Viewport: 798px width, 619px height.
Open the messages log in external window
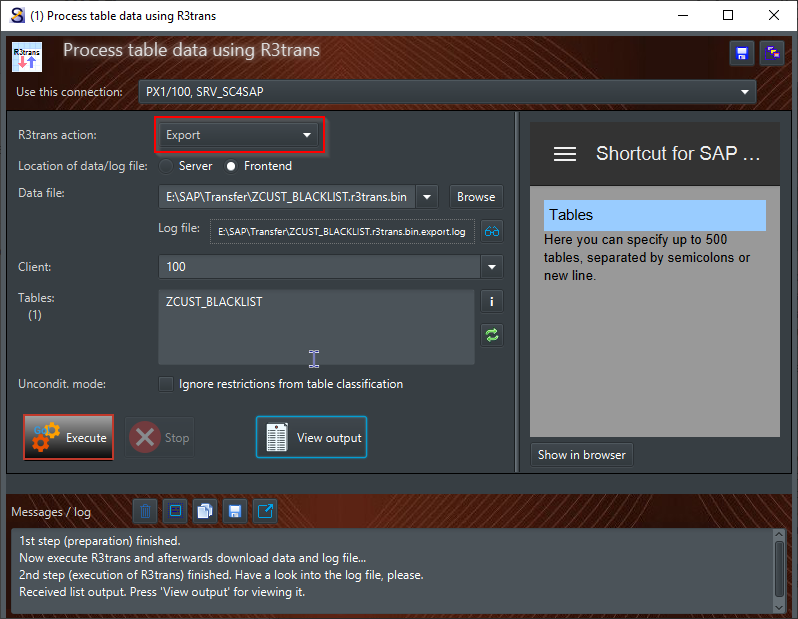click(265, 511)
